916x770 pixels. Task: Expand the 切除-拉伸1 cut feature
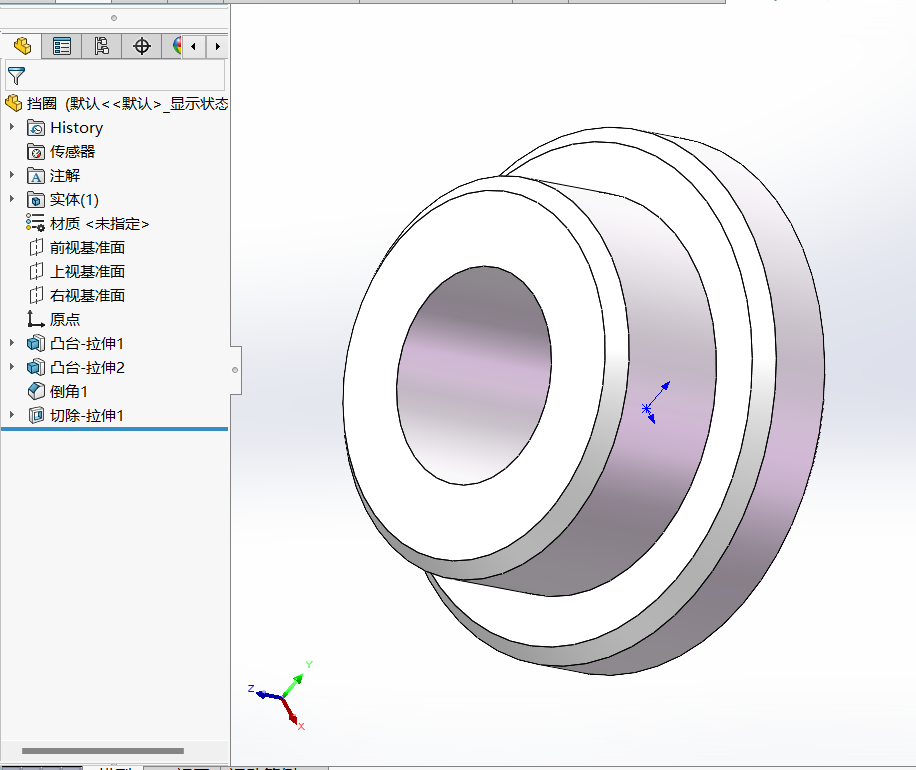coord(11,414)
